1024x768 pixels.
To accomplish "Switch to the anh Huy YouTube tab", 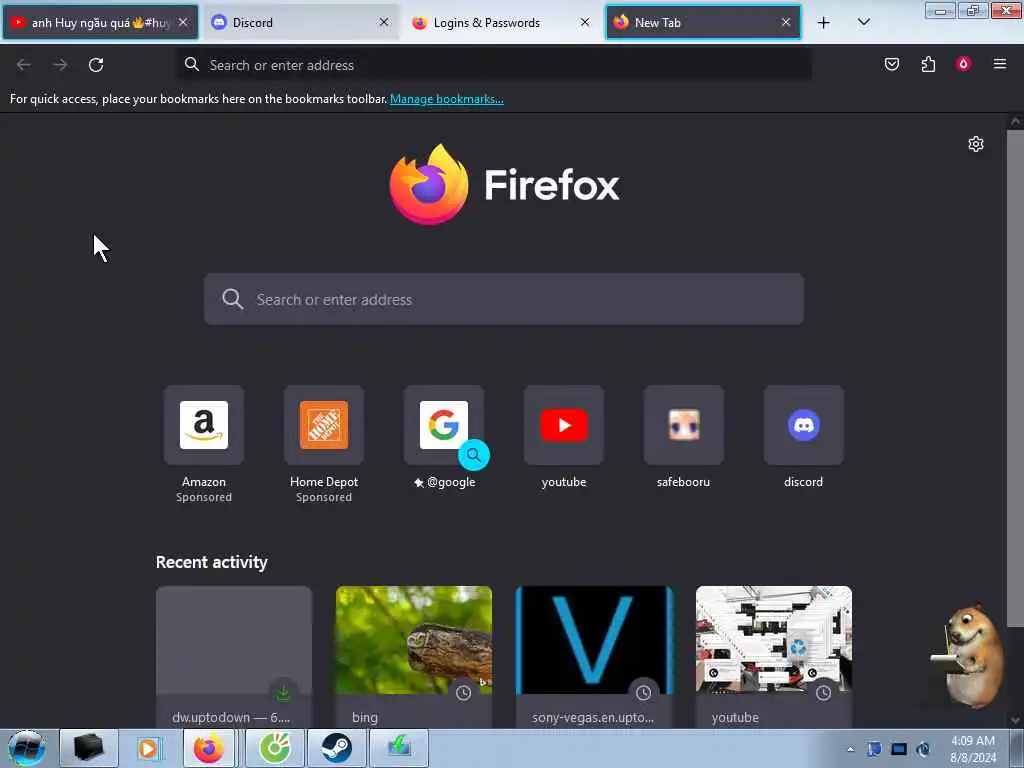I will pyautogui.click(x=100, y=23).
